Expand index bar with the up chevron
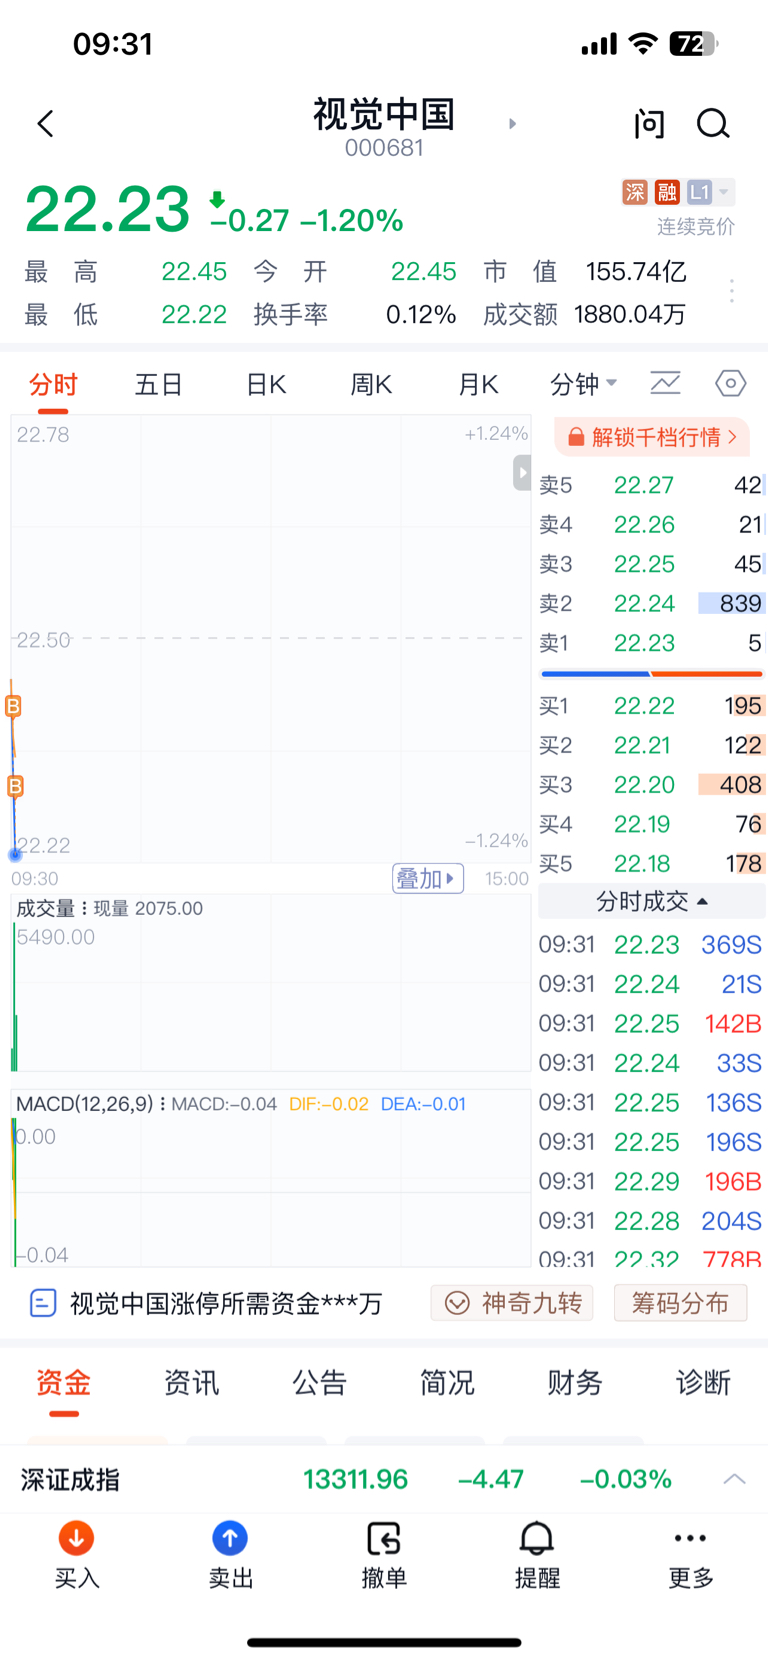 pyautogui.click(x=734, y=1479)
